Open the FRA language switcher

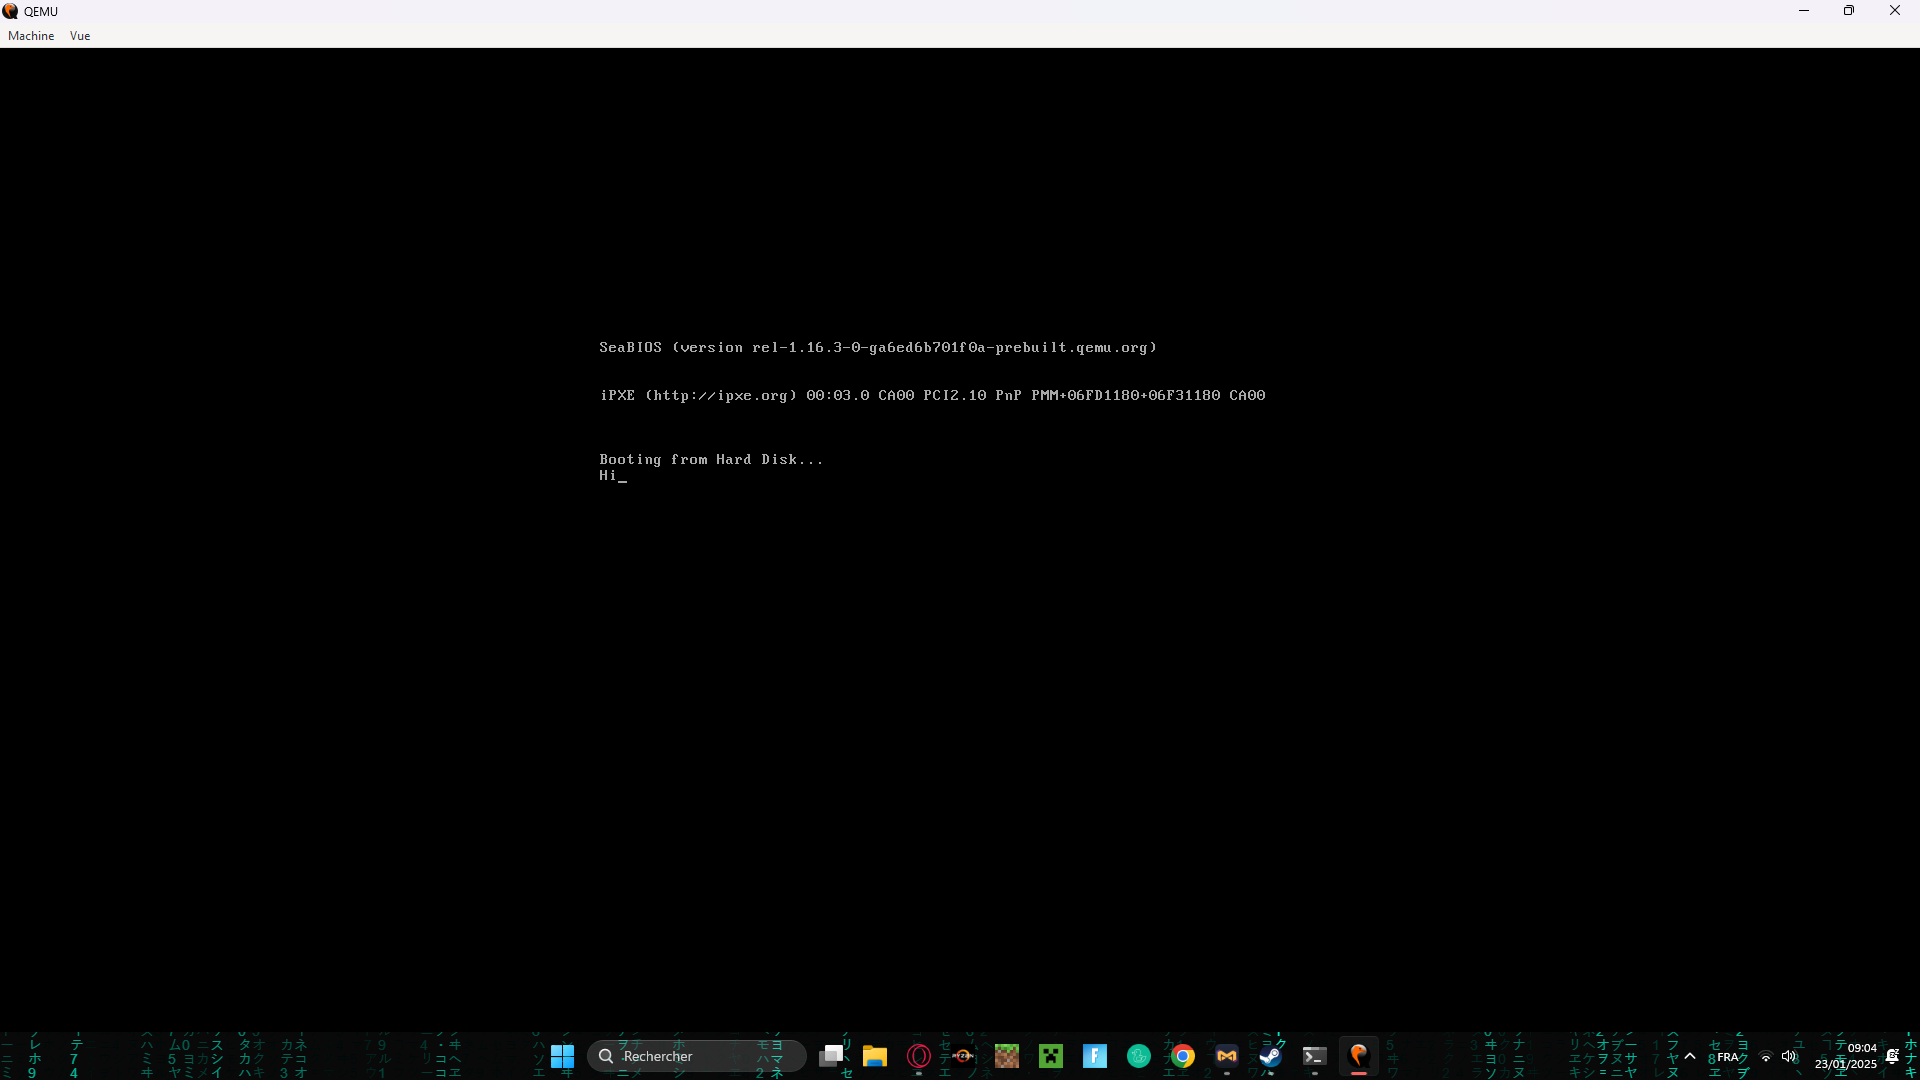coord(1729,1057)
